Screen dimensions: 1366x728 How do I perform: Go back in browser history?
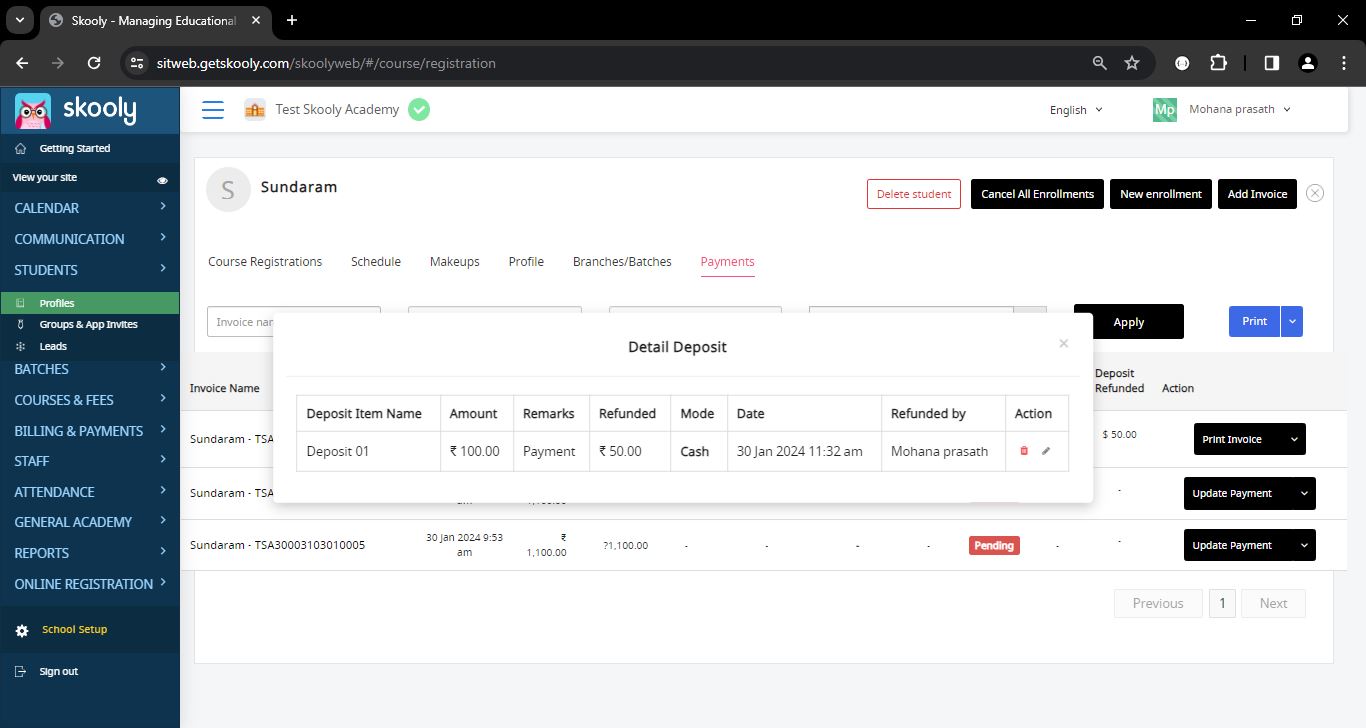(22, 63)
